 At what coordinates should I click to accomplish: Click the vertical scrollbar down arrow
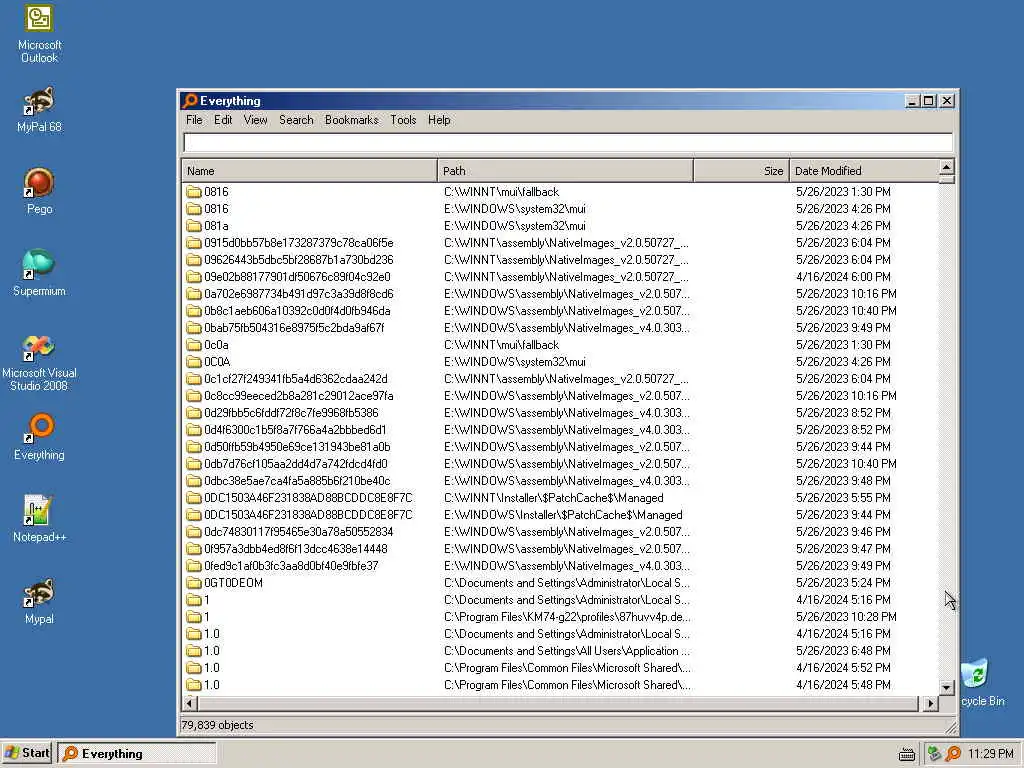coord(946,688)
